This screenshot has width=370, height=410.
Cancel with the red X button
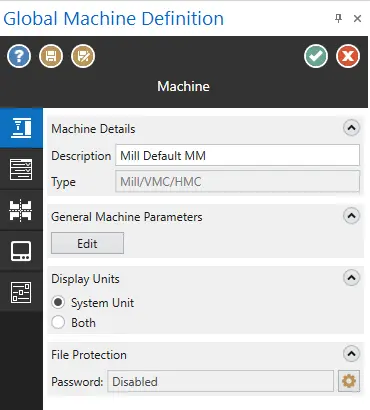pyautogui.click(x=348, y=56)
